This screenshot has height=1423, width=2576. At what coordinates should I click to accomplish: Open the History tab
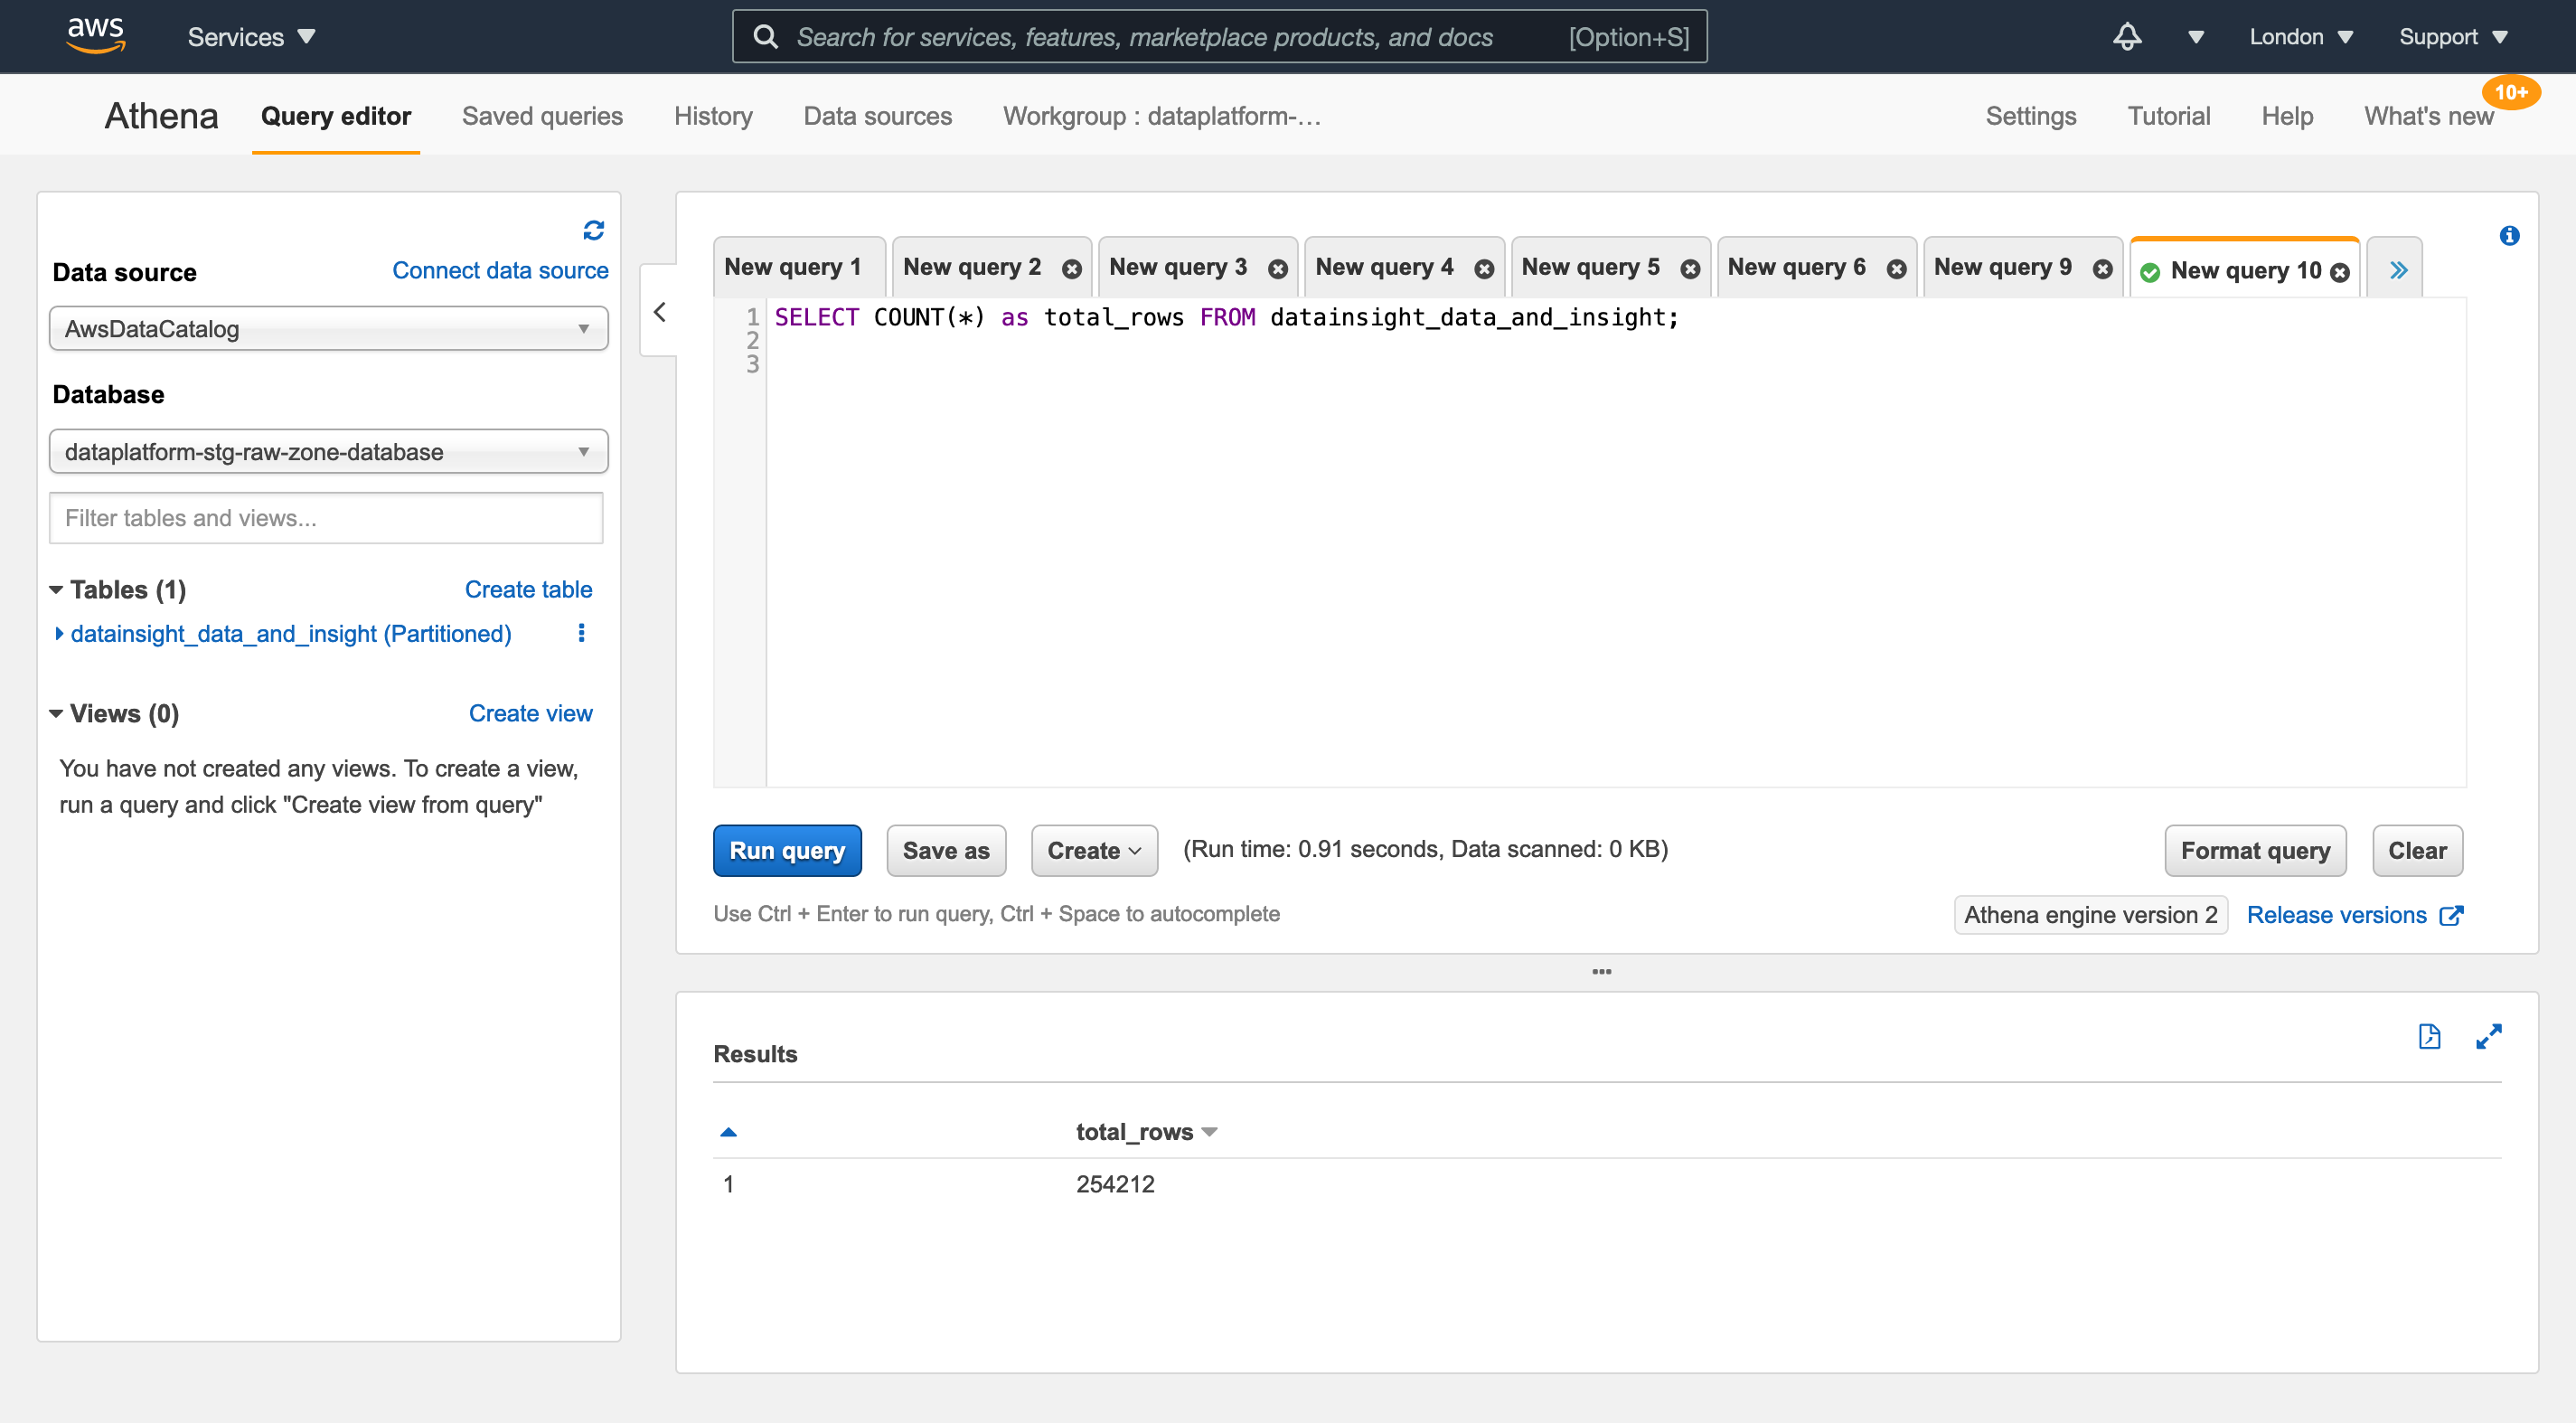713,116
